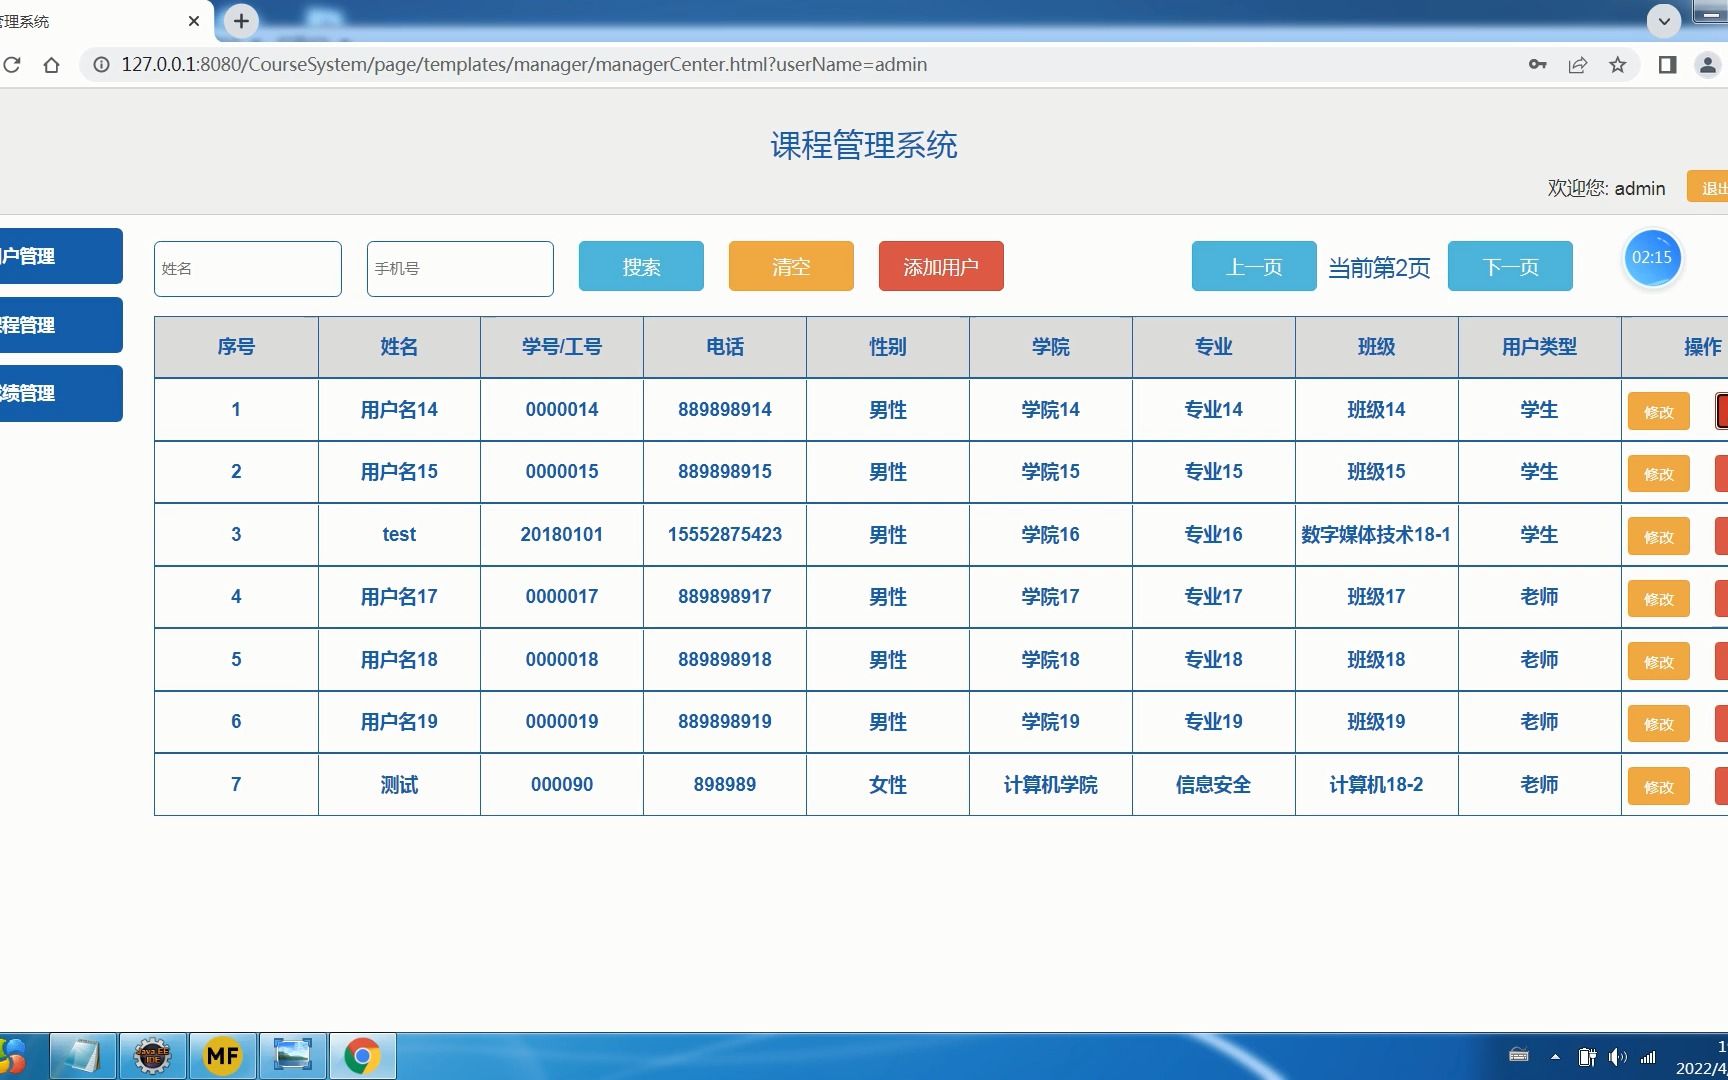
Task: Click the yellow MF icon on the taskbar
Action: pos(222,1055)
